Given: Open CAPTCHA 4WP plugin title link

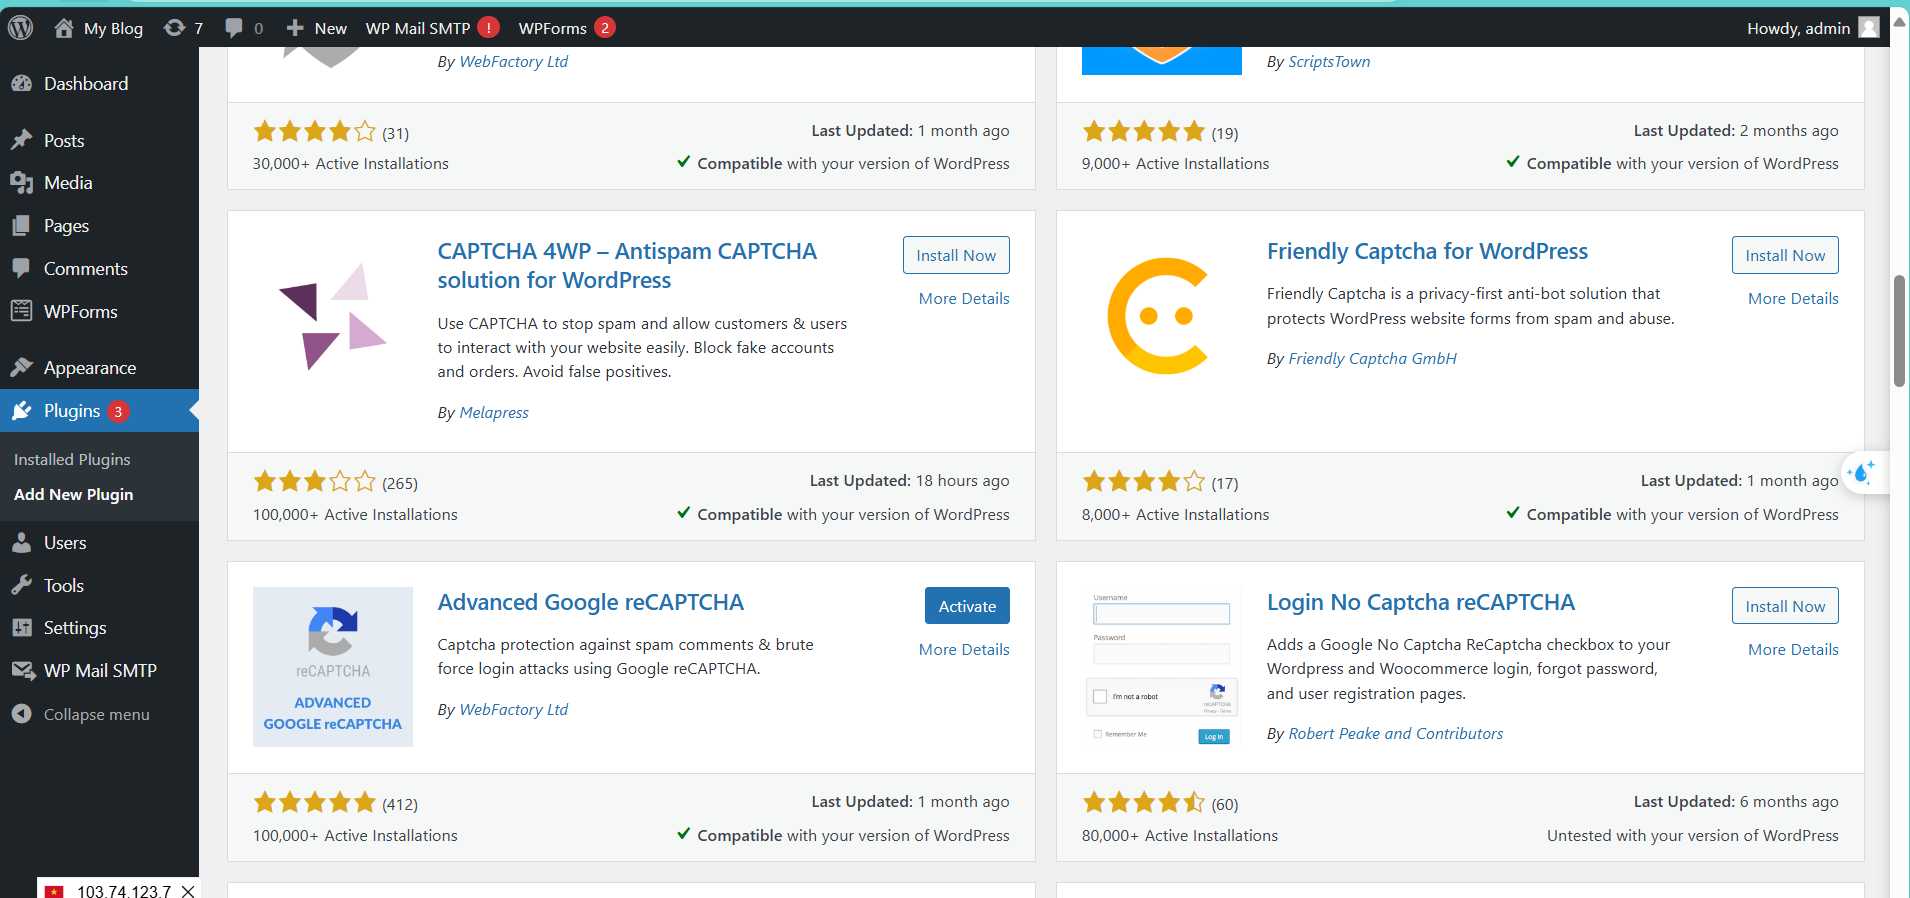Looking at the screenshot, I should coord(627,266).
